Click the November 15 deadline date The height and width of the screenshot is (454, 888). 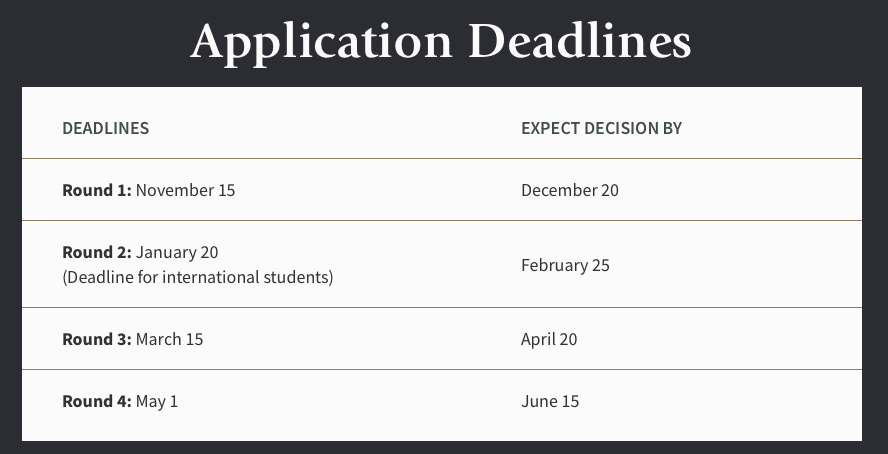(186, 190)
